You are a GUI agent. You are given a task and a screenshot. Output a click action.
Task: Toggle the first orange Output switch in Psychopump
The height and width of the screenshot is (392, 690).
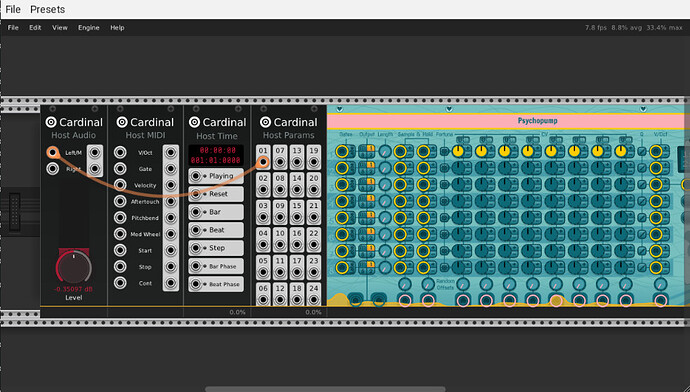(371, 149)
